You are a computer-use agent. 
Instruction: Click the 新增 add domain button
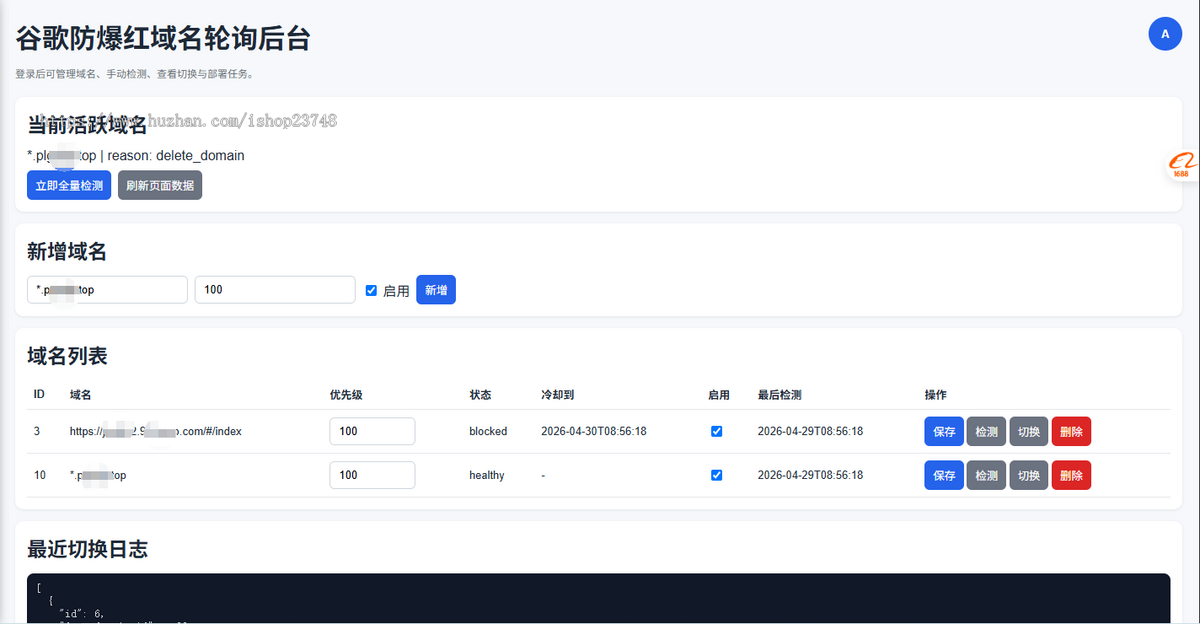pyautogui.click(x=436, y=290)
